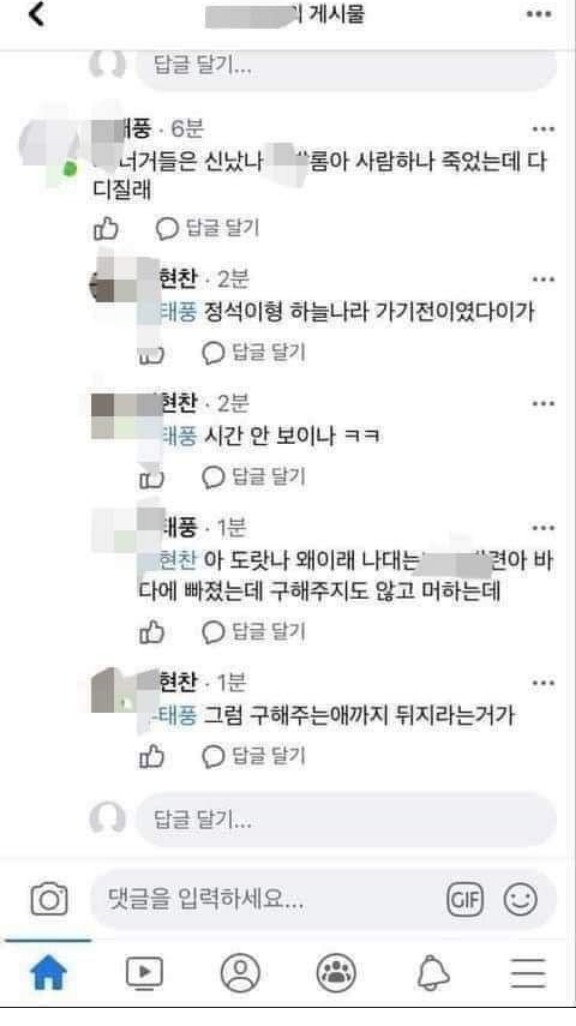The height and width of the screenshot is (1026, 576).
Task: Open the profile tab icon
Action: [240, 973]
